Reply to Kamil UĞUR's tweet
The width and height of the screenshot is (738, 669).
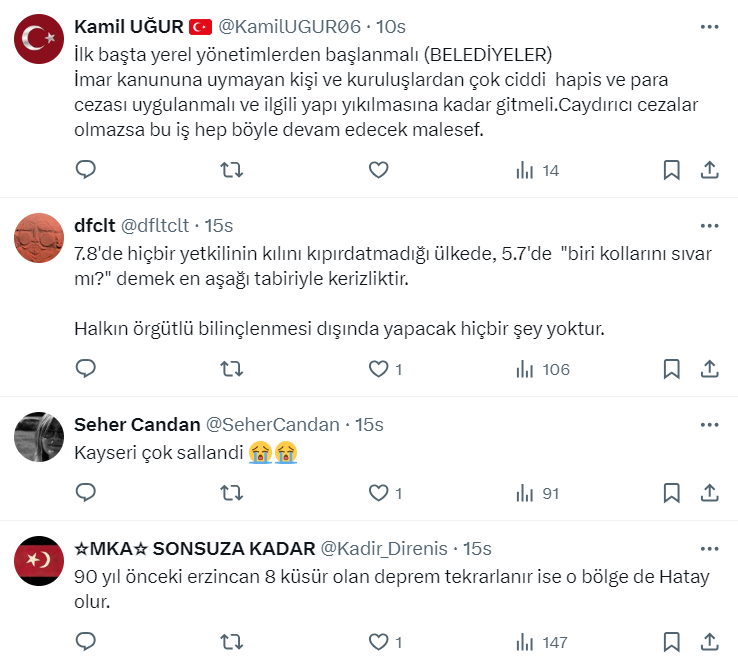click(x=86, y=170)
